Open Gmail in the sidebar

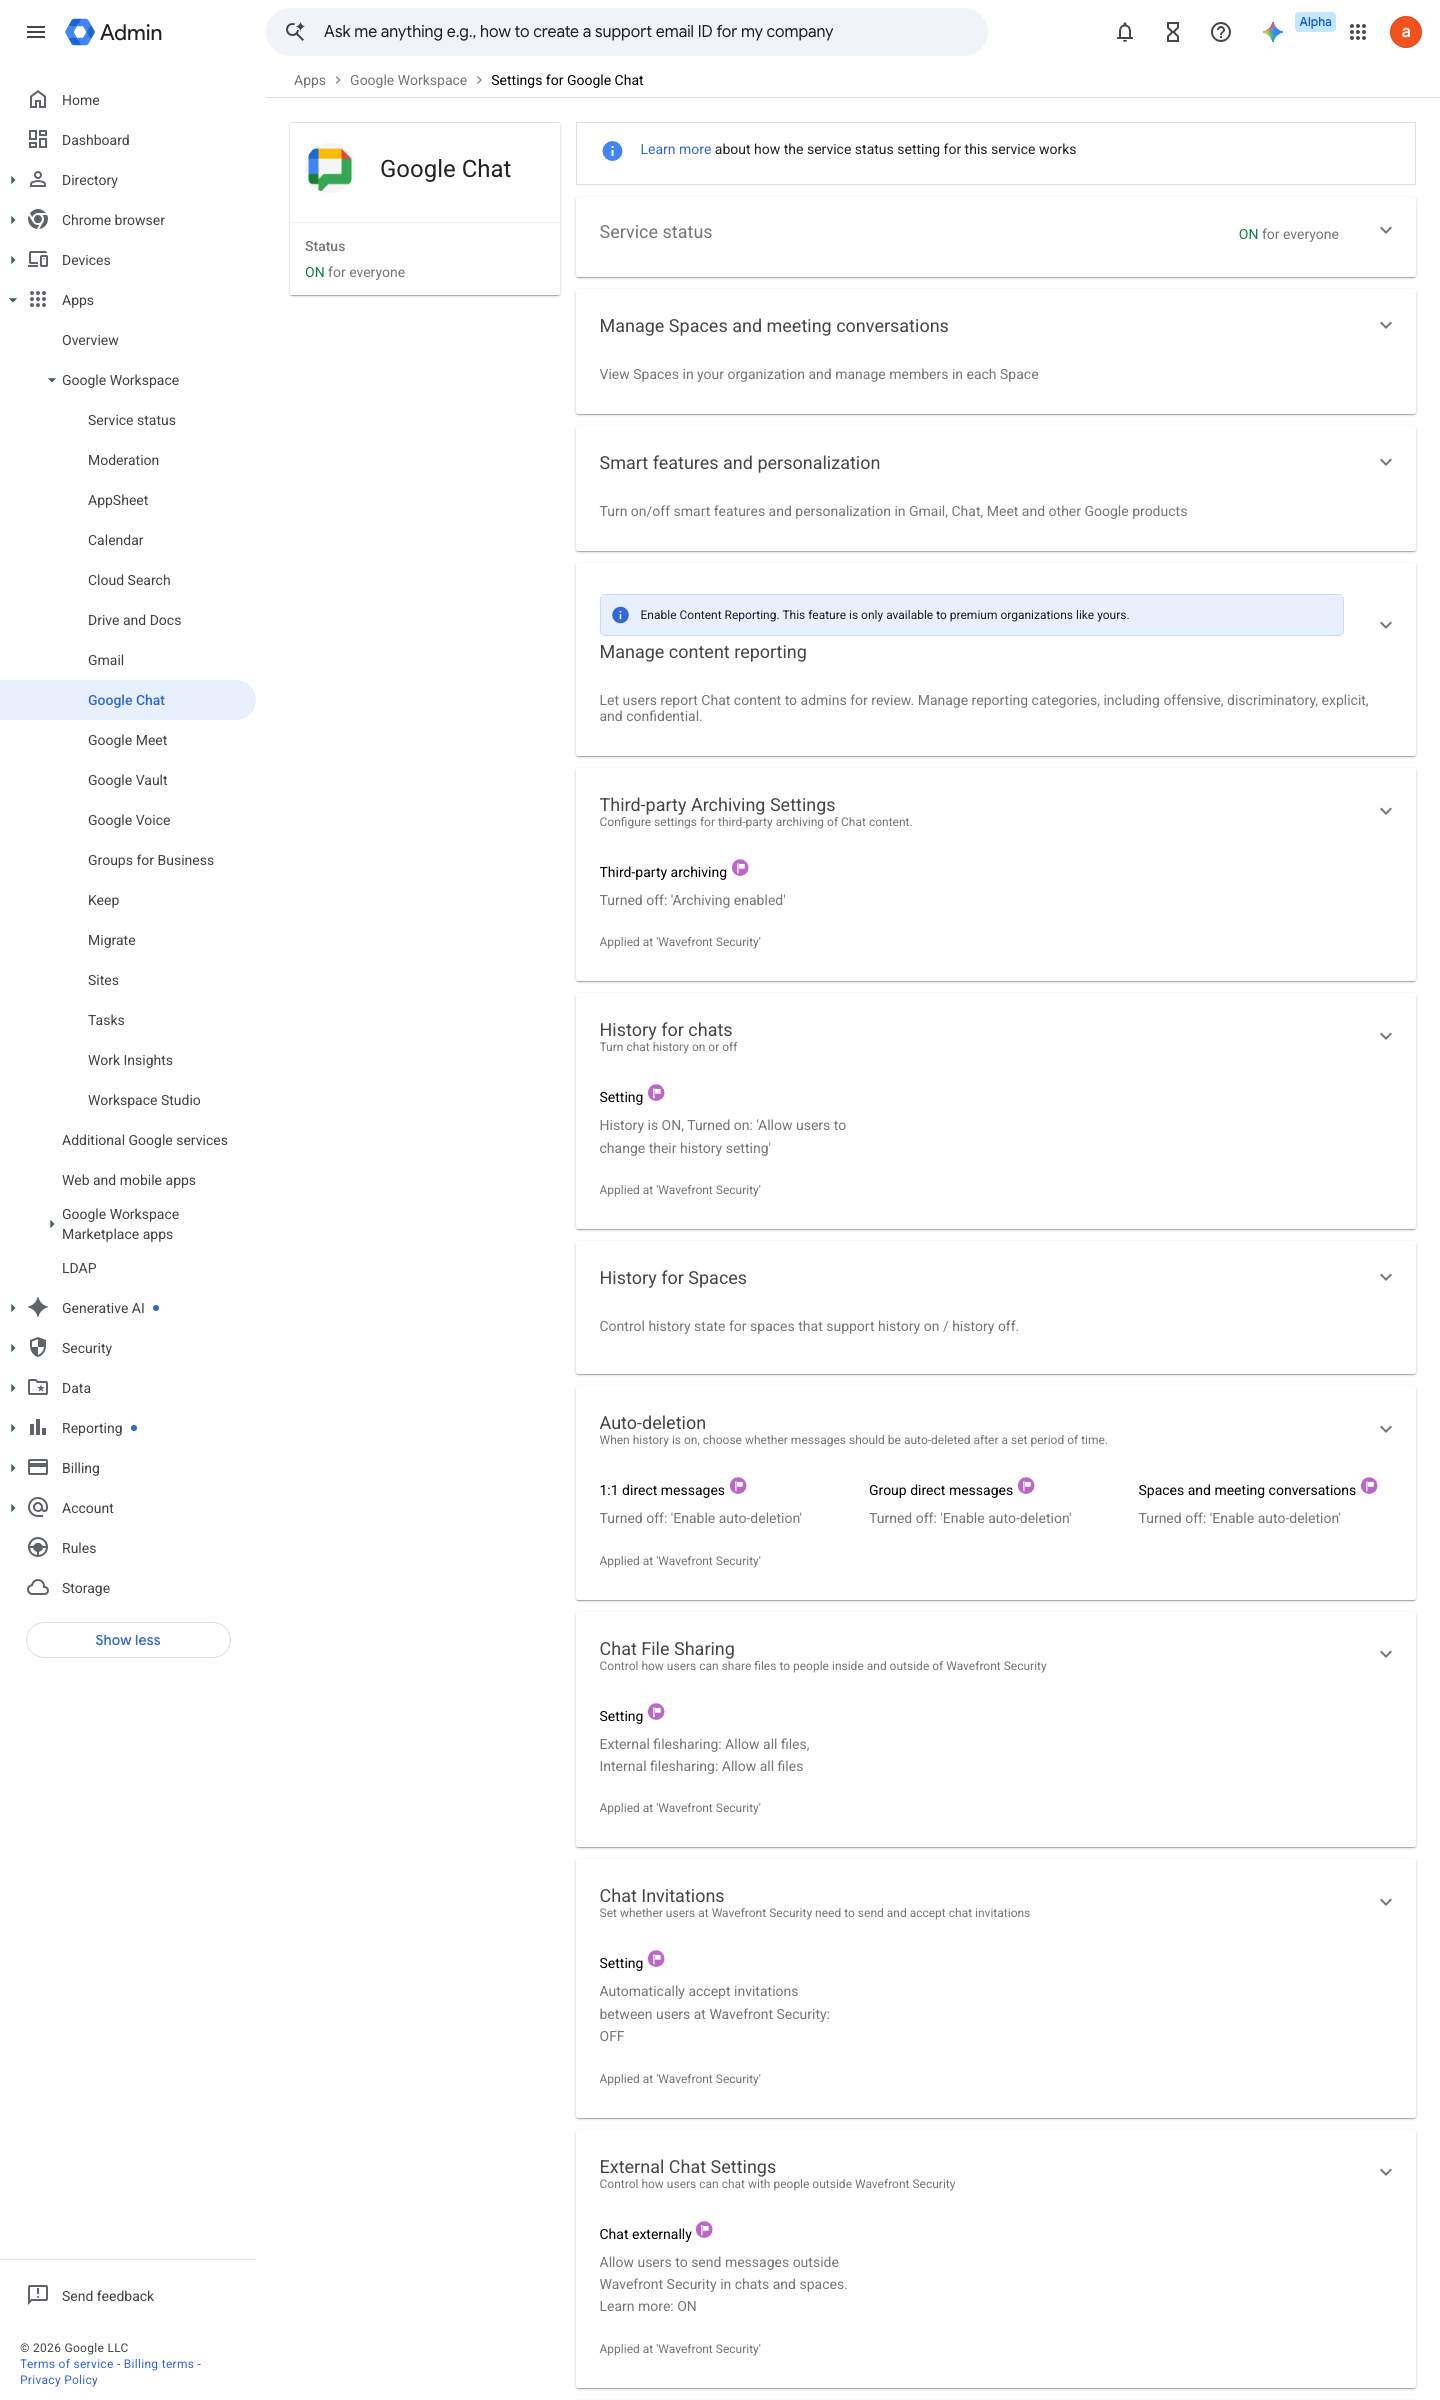[106, 660]
